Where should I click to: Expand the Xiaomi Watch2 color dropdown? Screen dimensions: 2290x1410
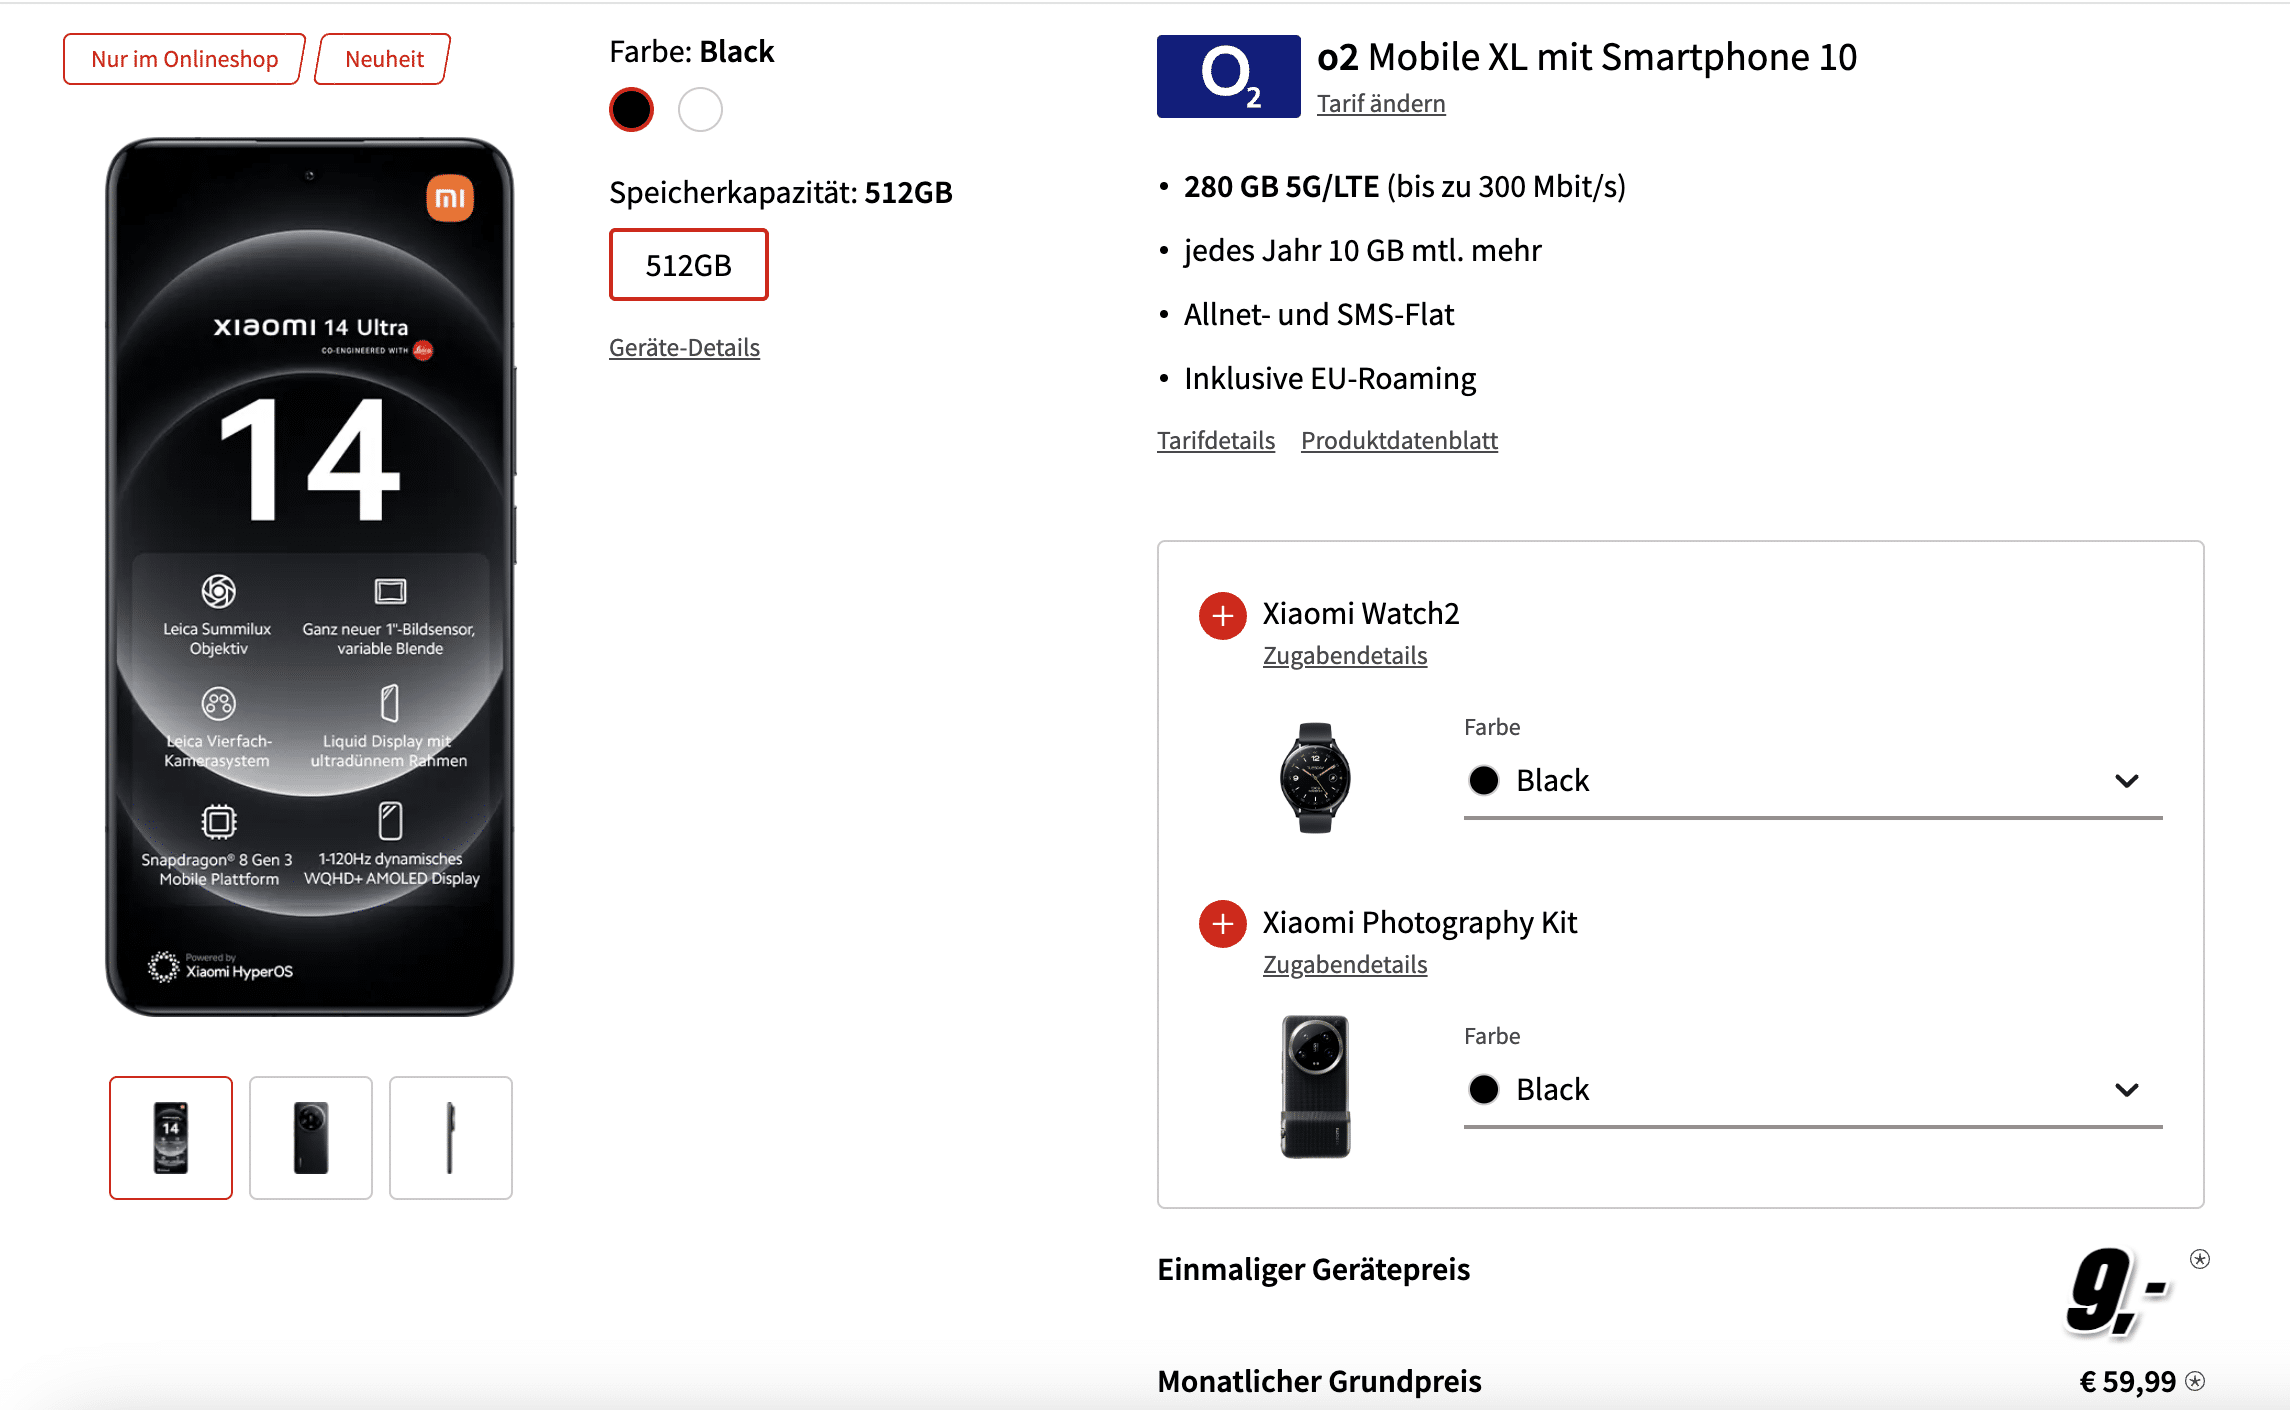click(x=1812, y=781)
